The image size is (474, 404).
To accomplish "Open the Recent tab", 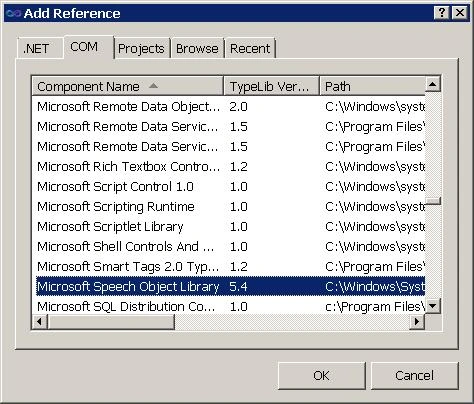I will pyautogui.click(x=250, y=49).
